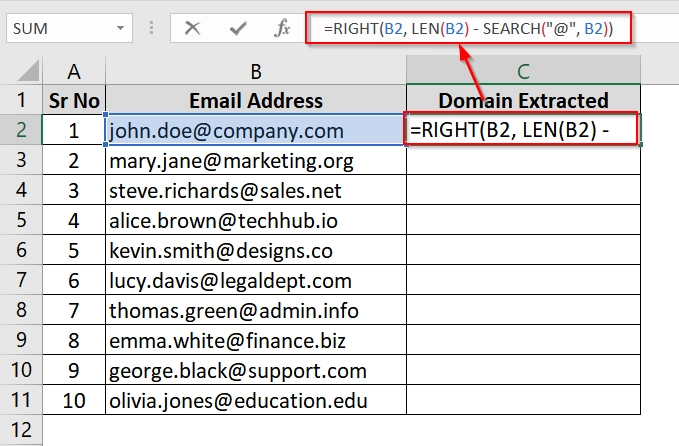The width and height of the screenshot is (679, 446).
Task: Confirm the formula with the checkmark icon
Action: tap(238, 29)
